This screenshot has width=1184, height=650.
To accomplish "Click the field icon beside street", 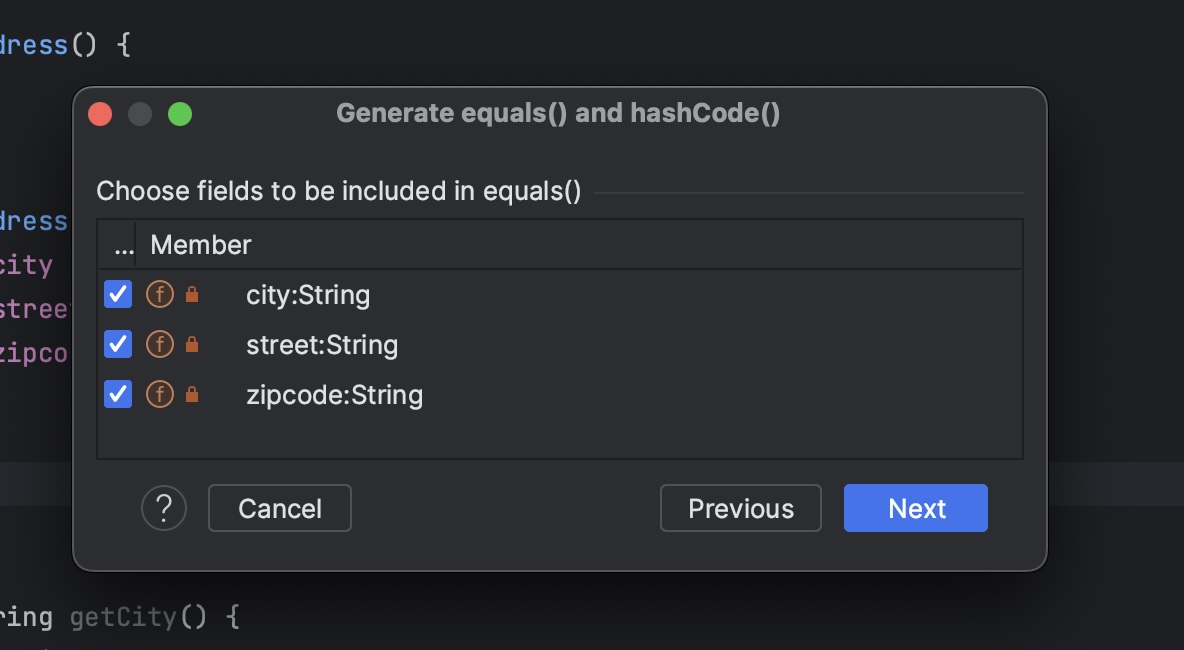I will pyautogui.click(x=160, y=345).
